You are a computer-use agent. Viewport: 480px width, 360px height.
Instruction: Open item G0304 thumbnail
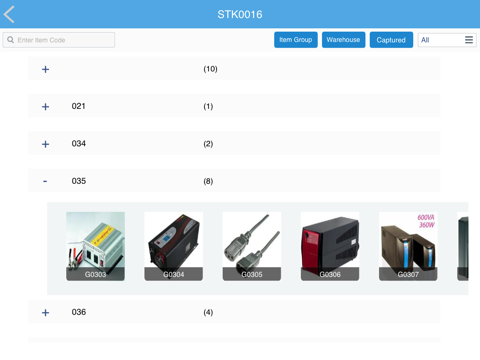(x=174, y=246)
